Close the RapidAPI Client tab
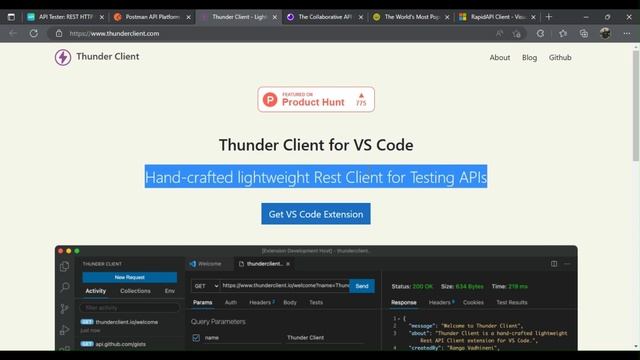 point(533,17)
